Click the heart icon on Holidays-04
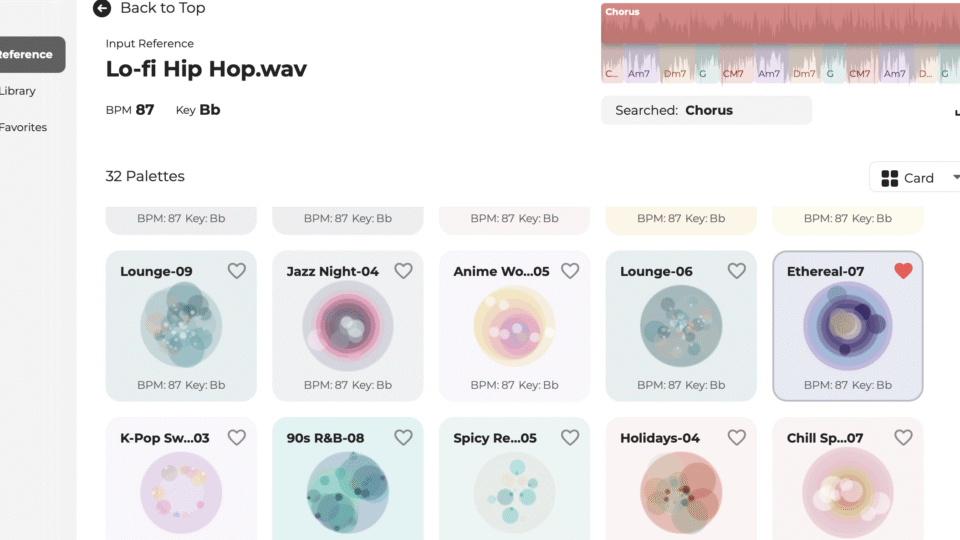Screen dimensions: 960x540 click(737, 437)
